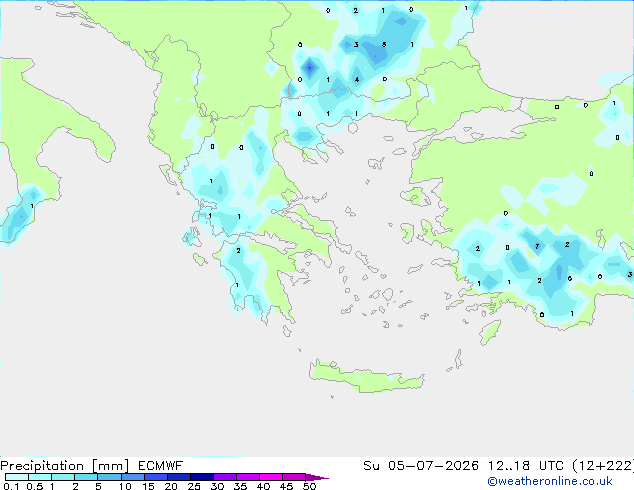Click the 1–2 mm legend swatch
The image size is (634, 490).
[x=63, y=477]
